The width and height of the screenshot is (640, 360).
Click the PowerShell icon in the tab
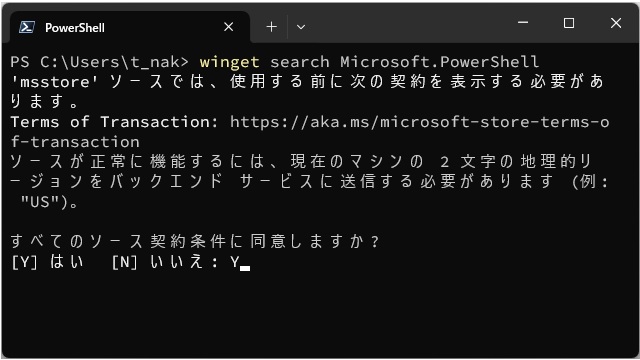point(27,27)
